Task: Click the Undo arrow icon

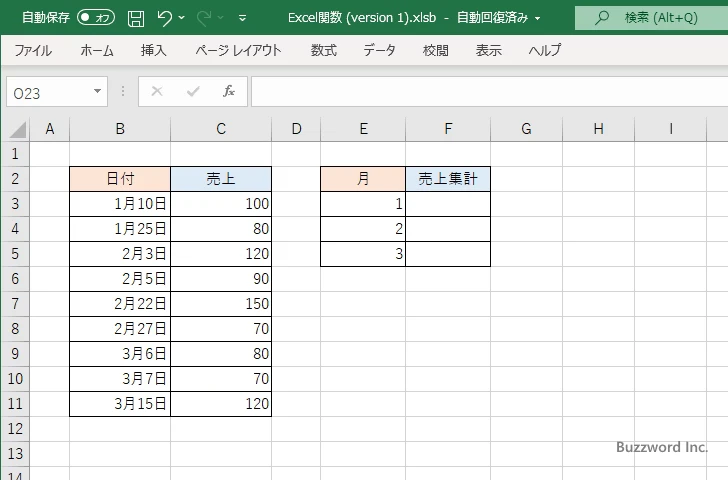Action: coord(164,18)
